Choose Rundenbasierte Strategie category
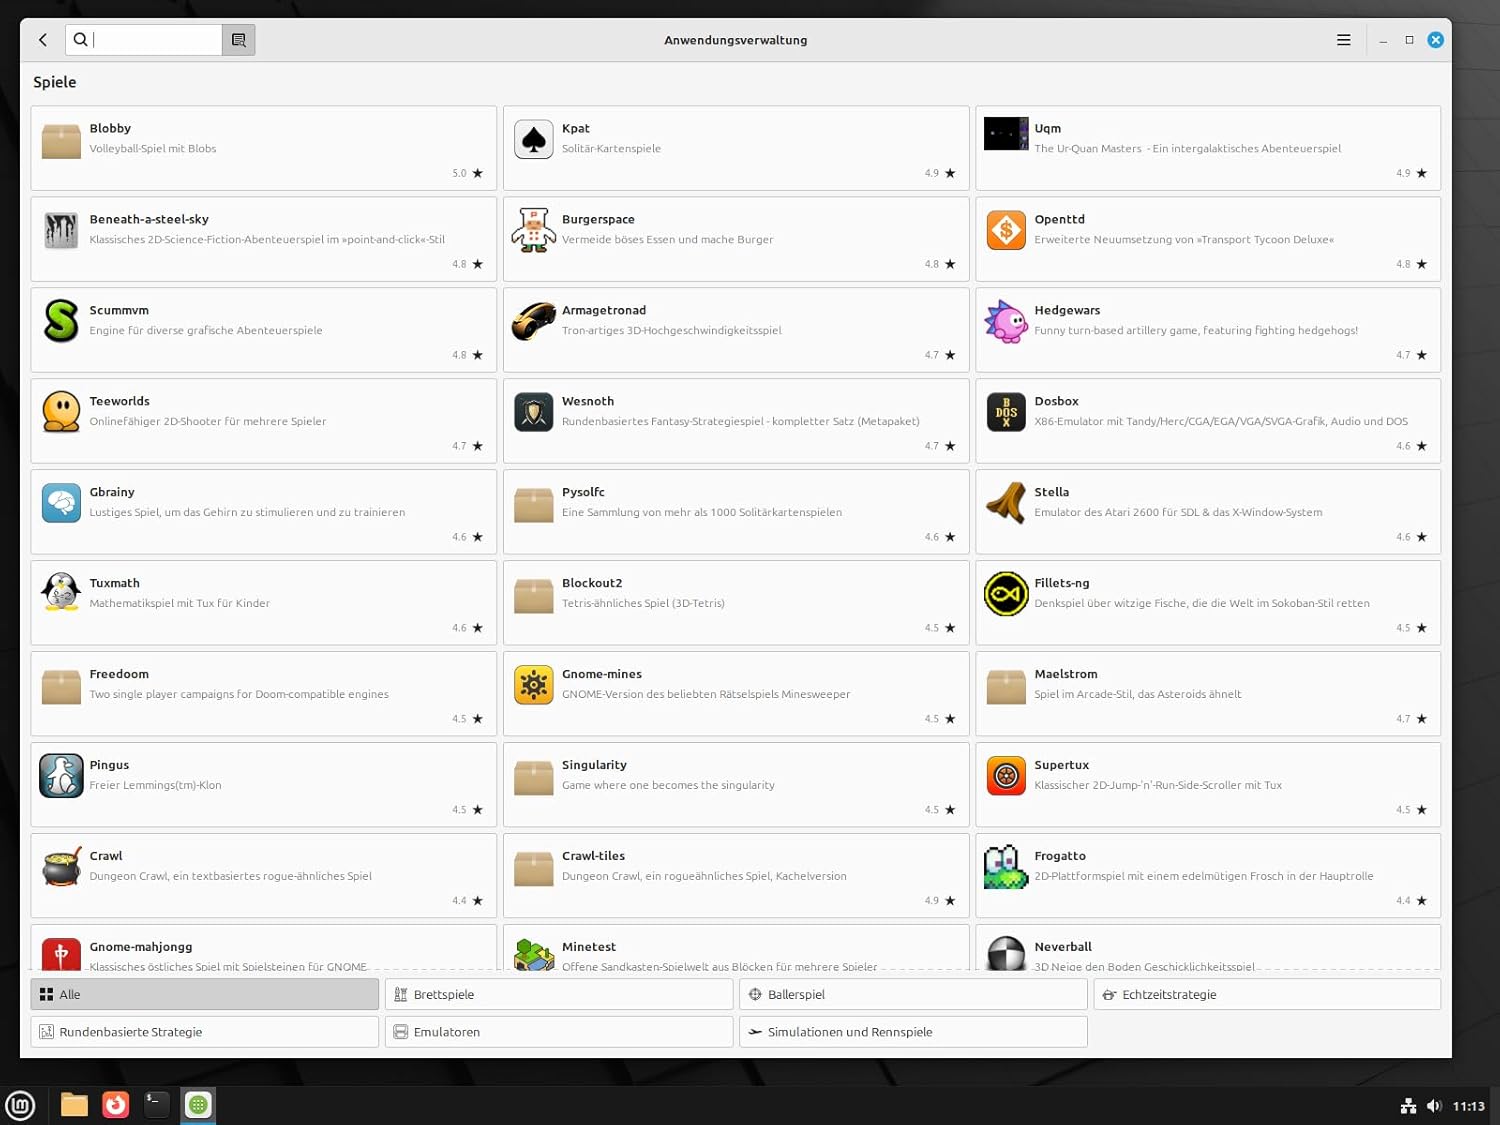Image resolution: width=1500 pixels, height=1125 pixels. 205,1032
